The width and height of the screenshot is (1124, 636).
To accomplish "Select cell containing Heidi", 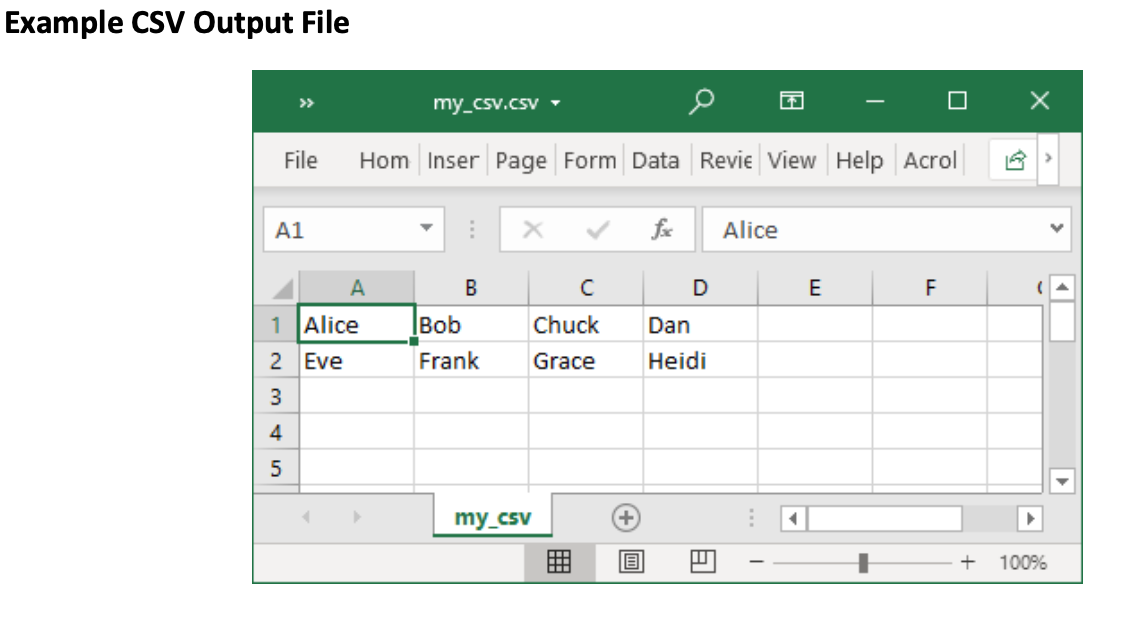I will click(700, 361).
